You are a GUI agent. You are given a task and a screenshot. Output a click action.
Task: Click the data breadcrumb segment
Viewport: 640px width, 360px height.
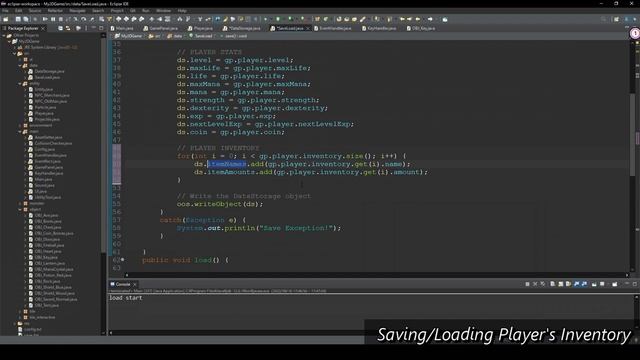pyautogui.click(x=175, y=36)
